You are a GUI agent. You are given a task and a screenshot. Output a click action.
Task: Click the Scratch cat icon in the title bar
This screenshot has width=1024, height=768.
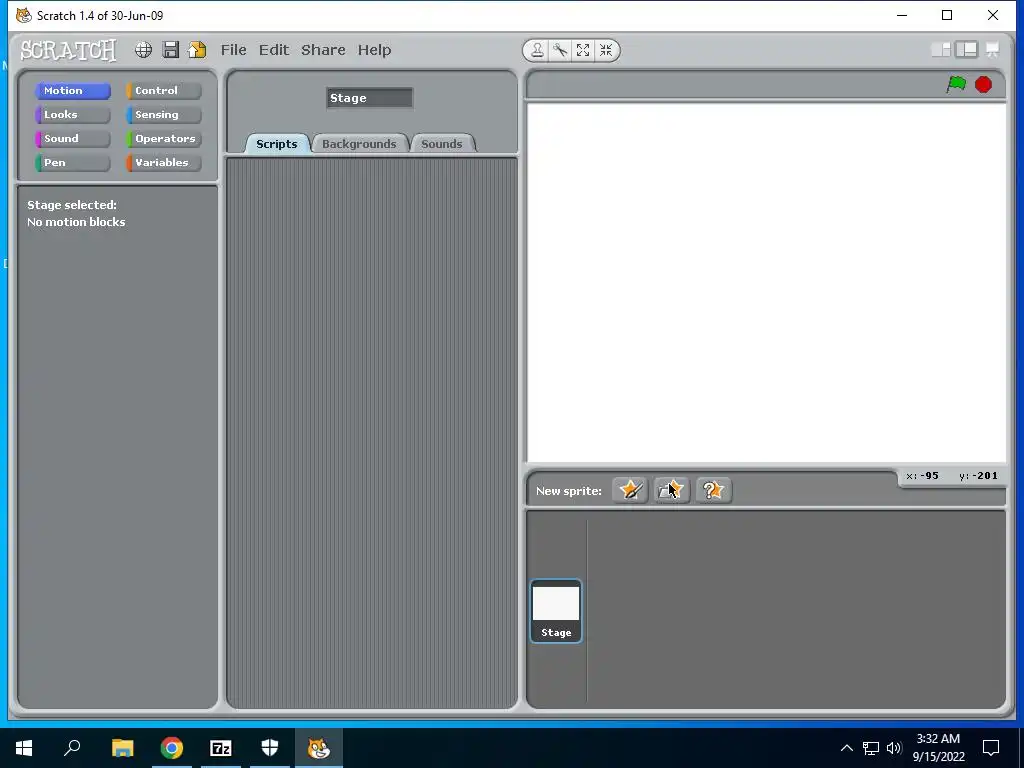(24, 15)
